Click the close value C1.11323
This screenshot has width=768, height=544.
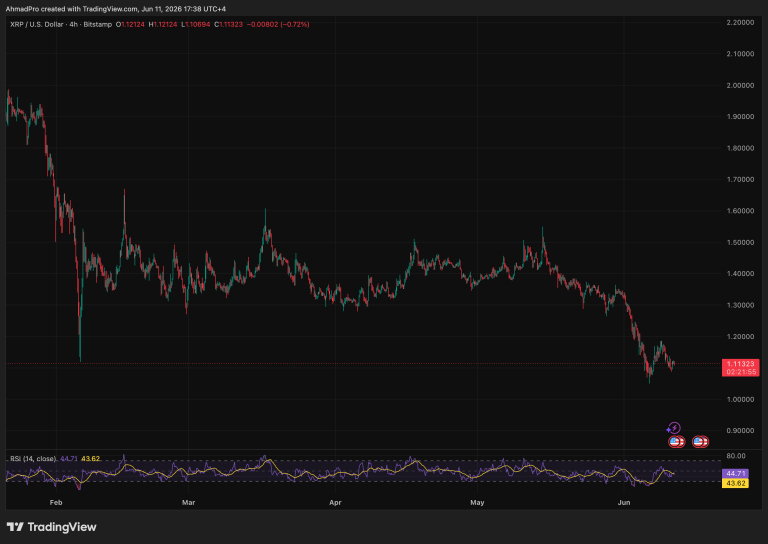click(x=229, y=24)
